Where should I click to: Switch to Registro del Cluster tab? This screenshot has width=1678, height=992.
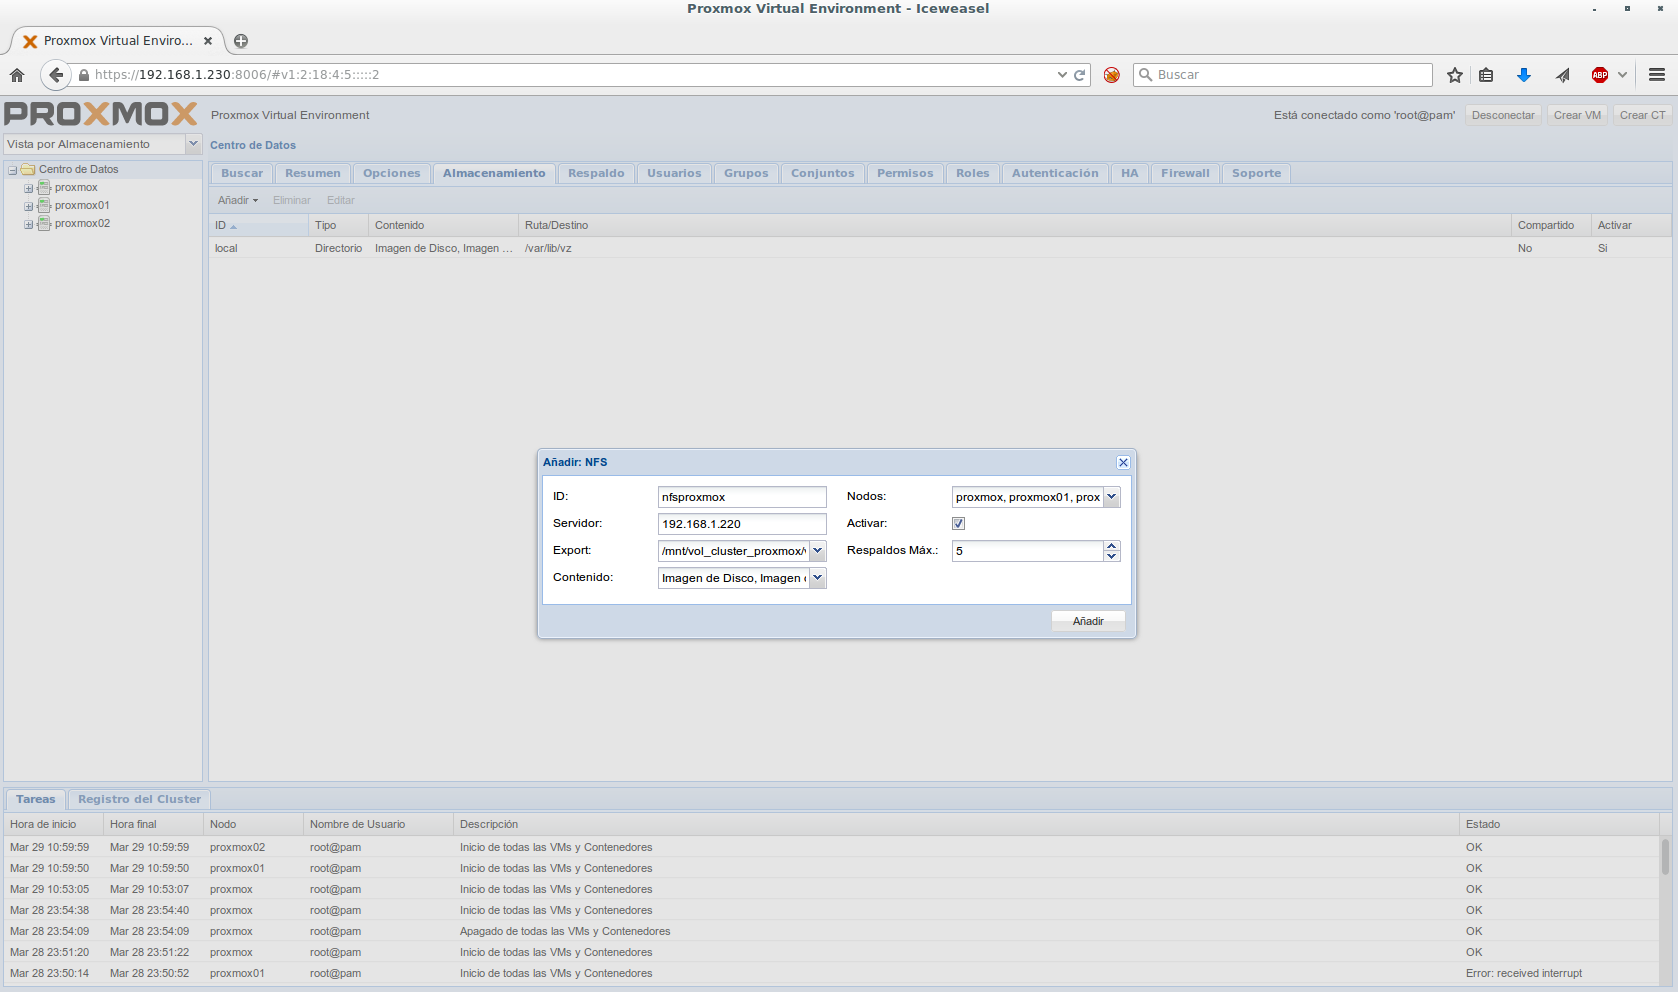[139, 800]
